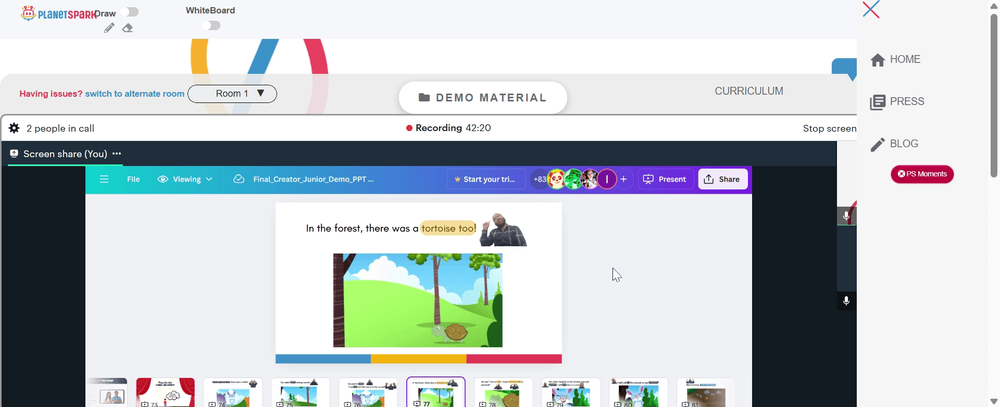The image size is (1000, 407).
Task: Select slide thumbnail 73
Action: pyautogui.click(x=165, y=392)
